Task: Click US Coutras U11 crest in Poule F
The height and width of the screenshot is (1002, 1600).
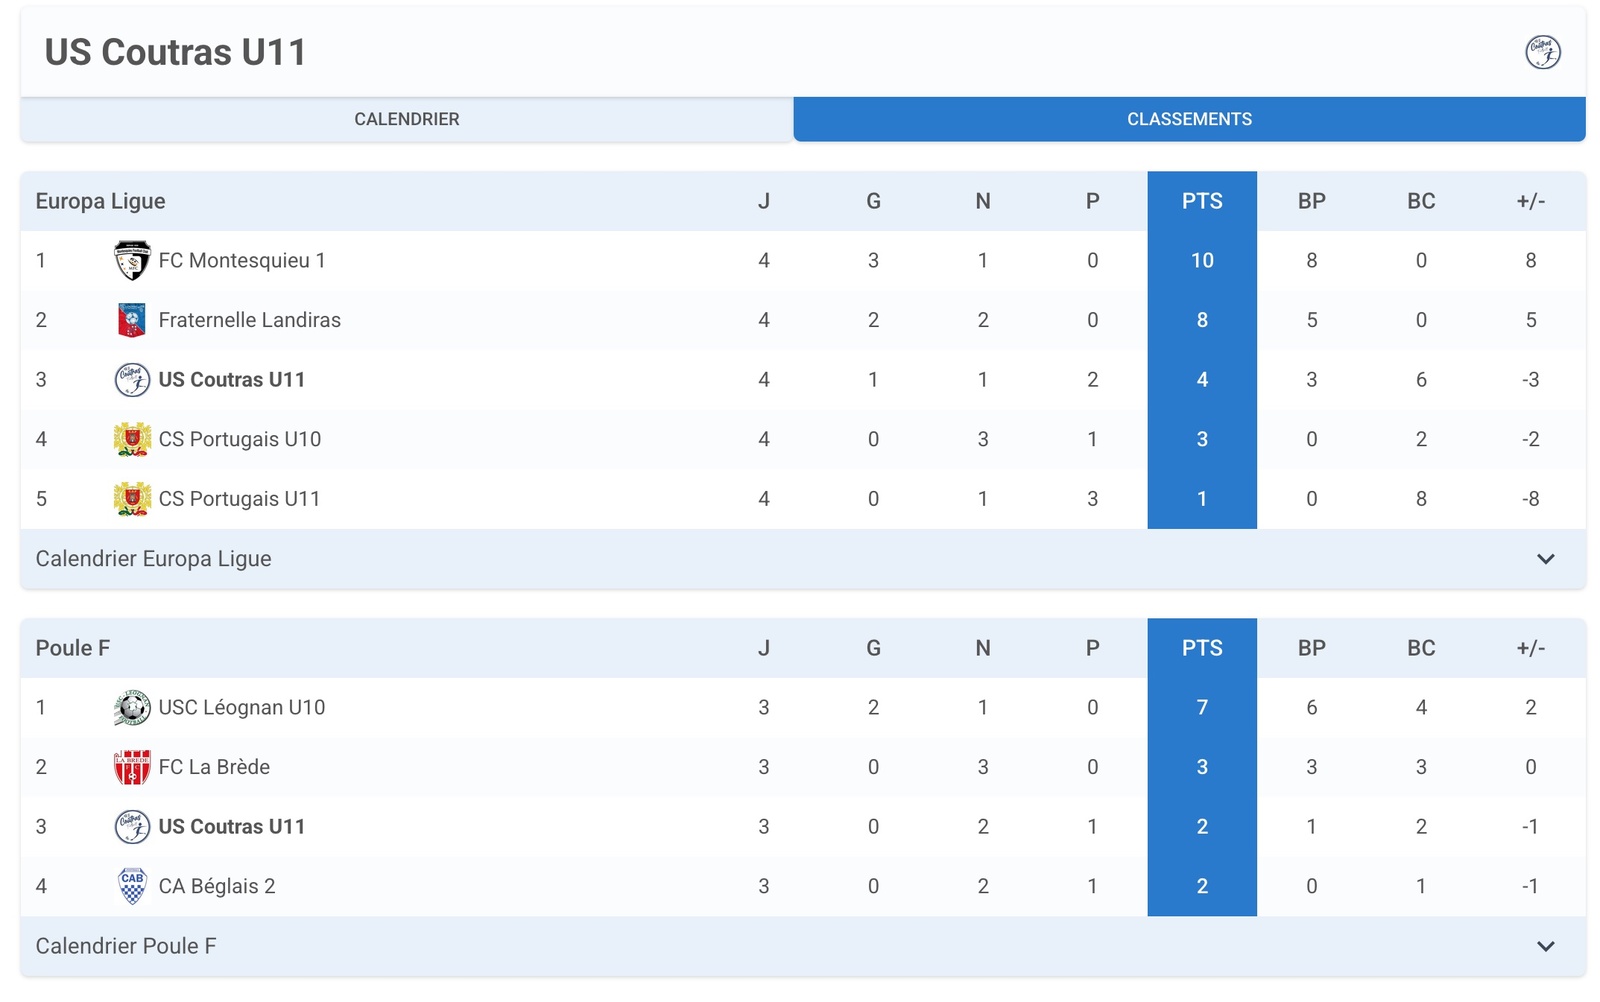Action: pos(132,827)
